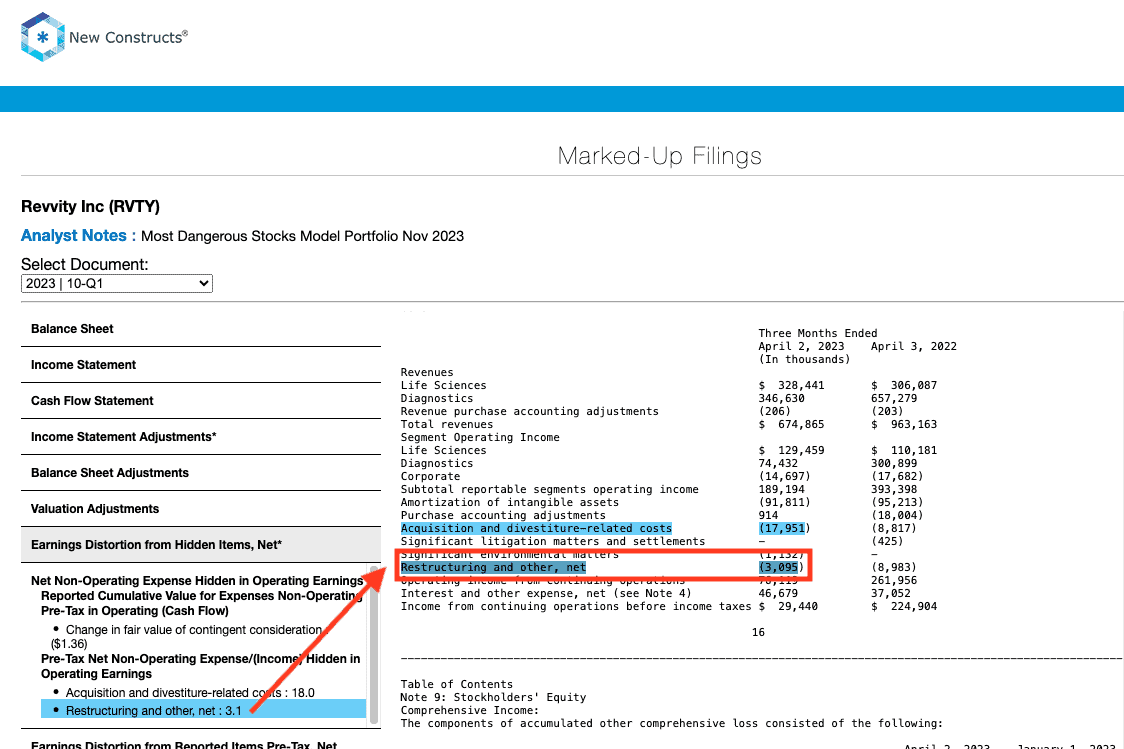Click 'Earnings Distortion from Reported Items Pre-Tax, Net' section
This screenshot has width=1124, height=749.
[x=184, y=743]
